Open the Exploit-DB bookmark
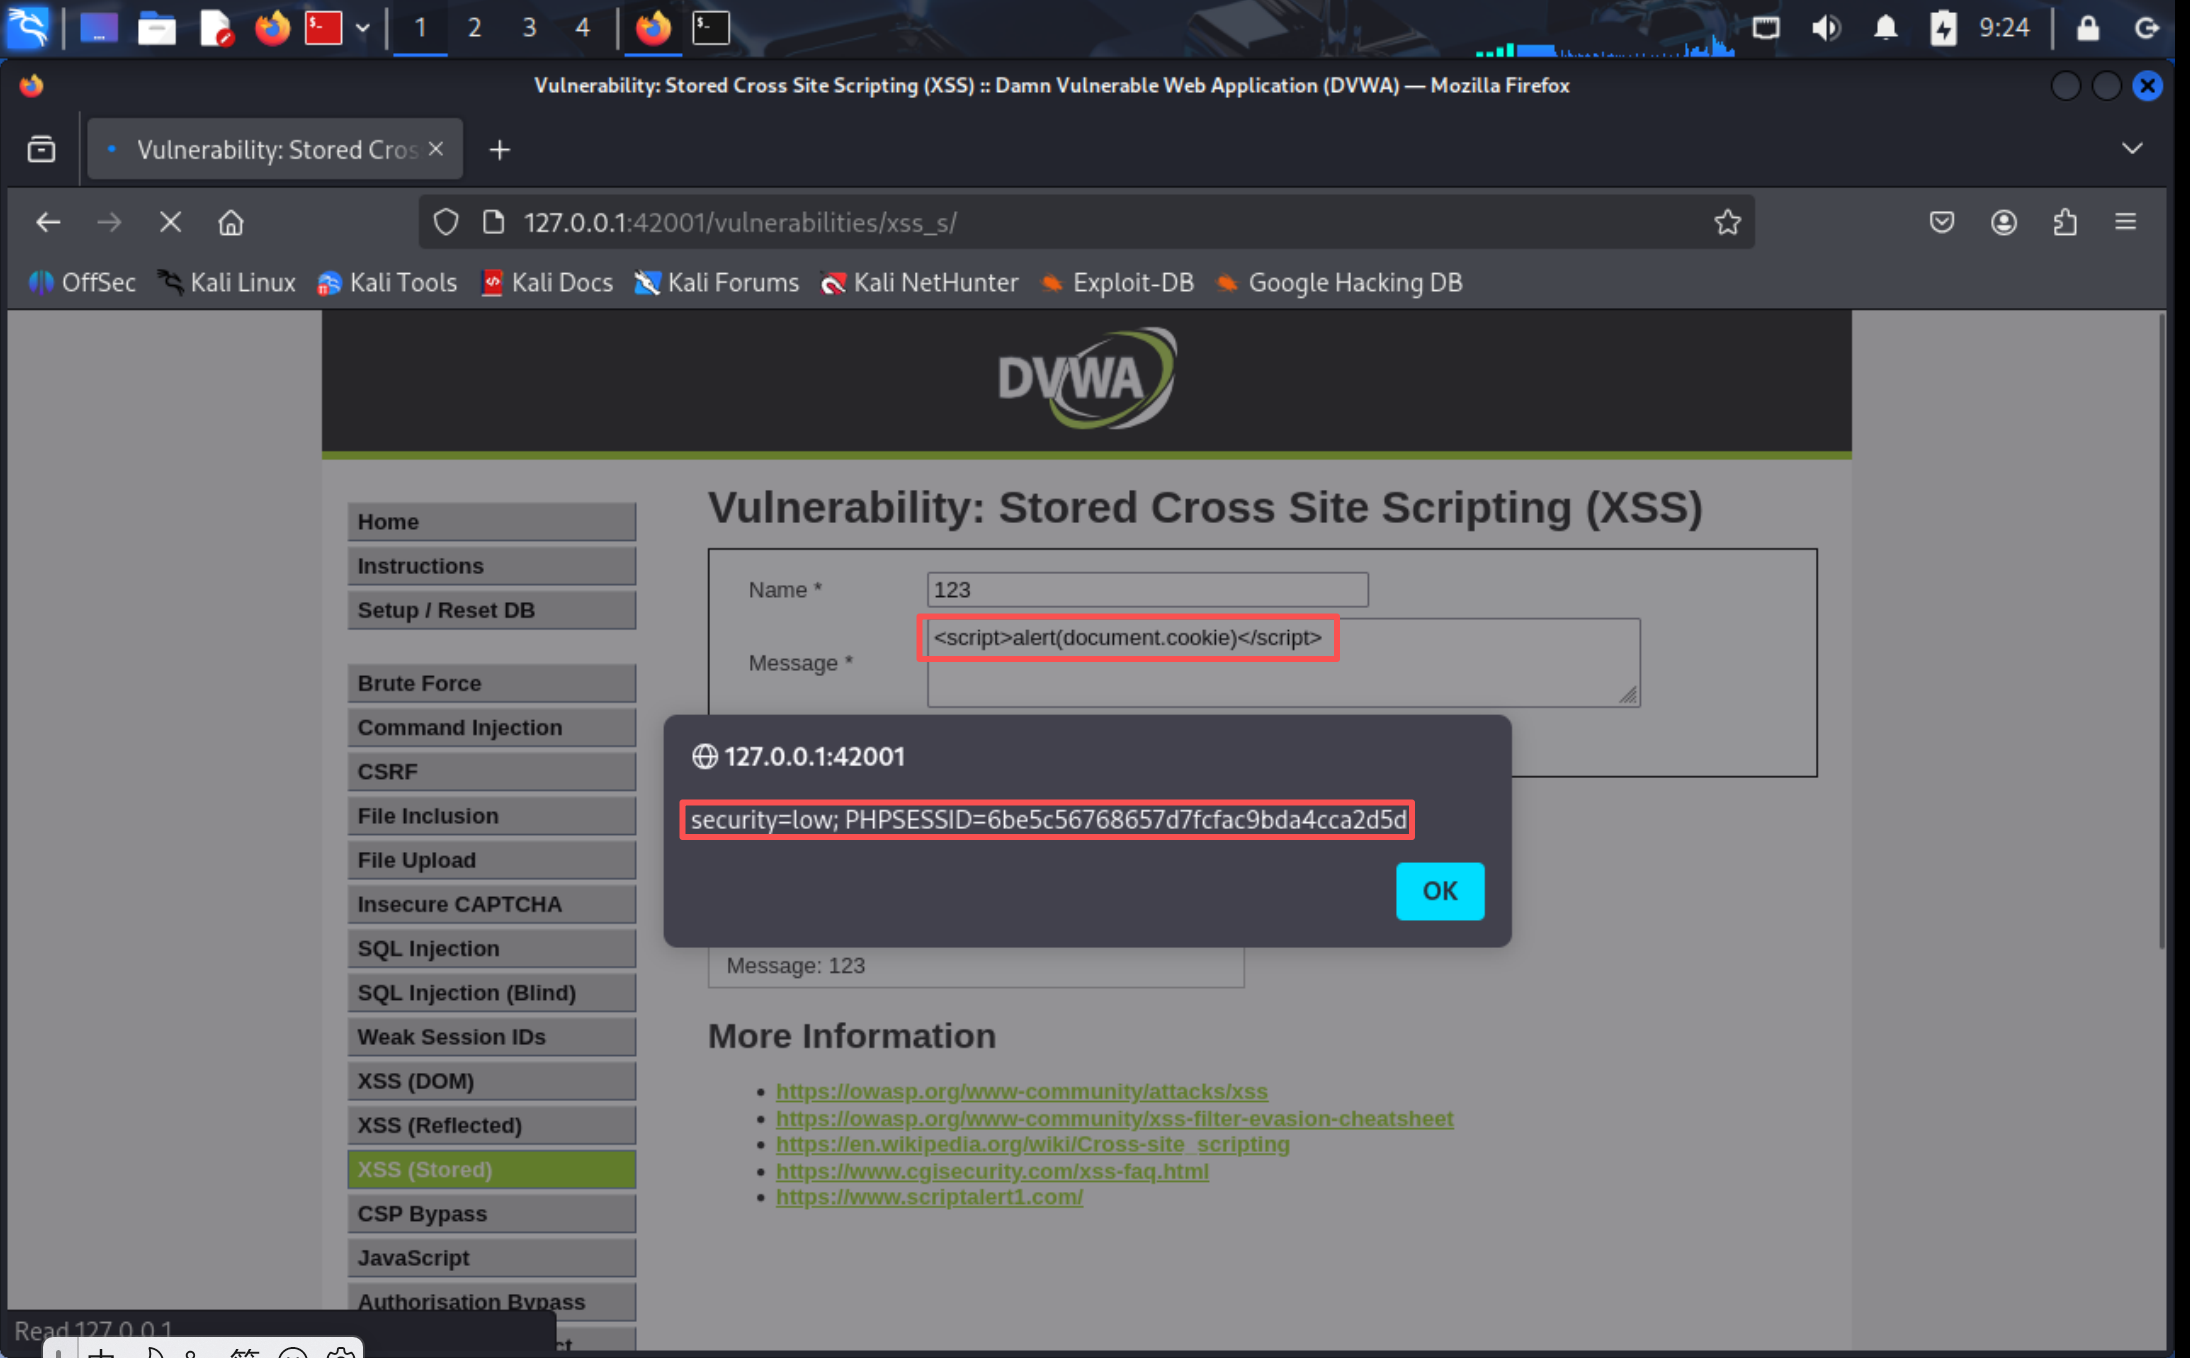2190x1358 pixels. [x=1118, y=283]
